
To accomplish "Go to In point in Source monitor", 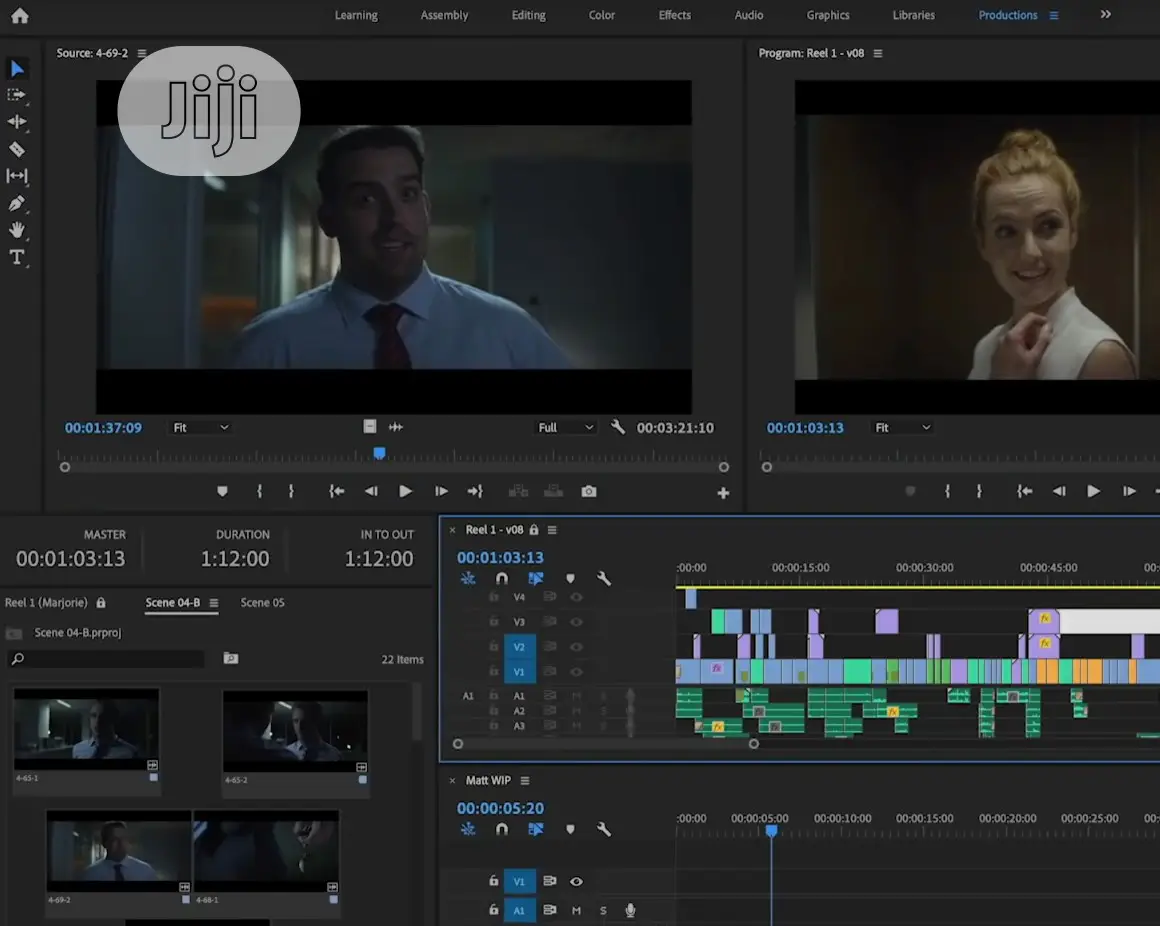I will 337,491.
